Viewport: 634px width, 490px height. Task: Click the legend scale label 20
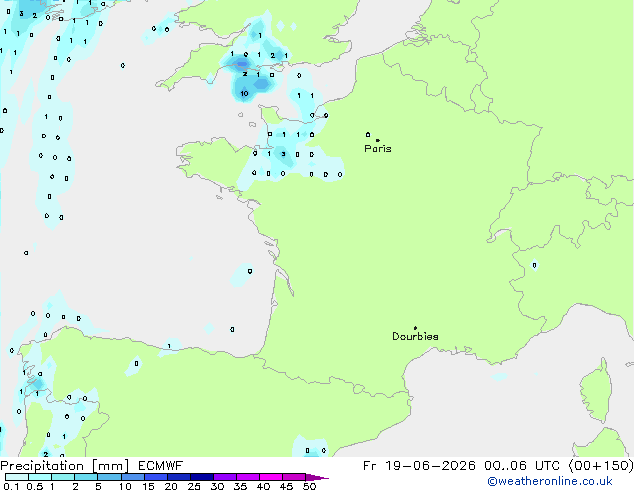pos(171,486)
